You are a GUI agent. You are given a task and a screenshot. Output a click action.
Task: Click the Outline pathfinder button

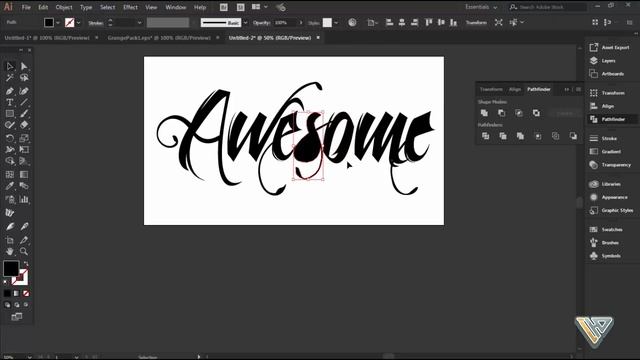point(556,136)
